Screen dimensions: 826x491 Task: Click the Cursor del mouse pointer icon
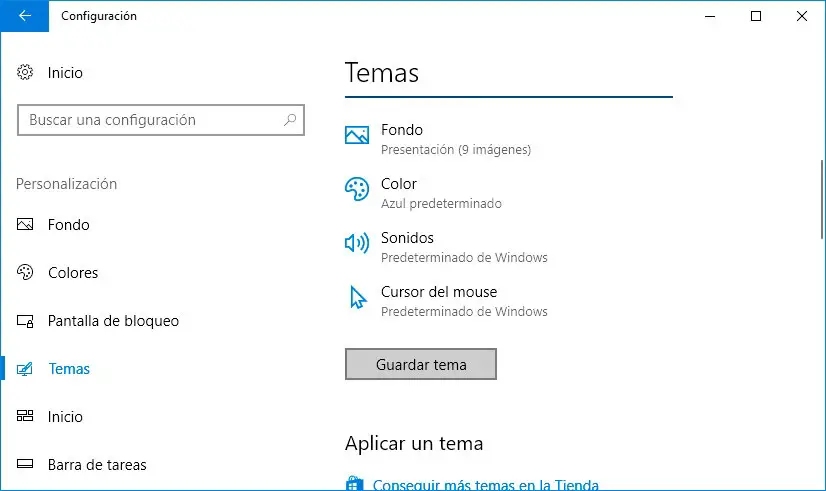point(357,298)
